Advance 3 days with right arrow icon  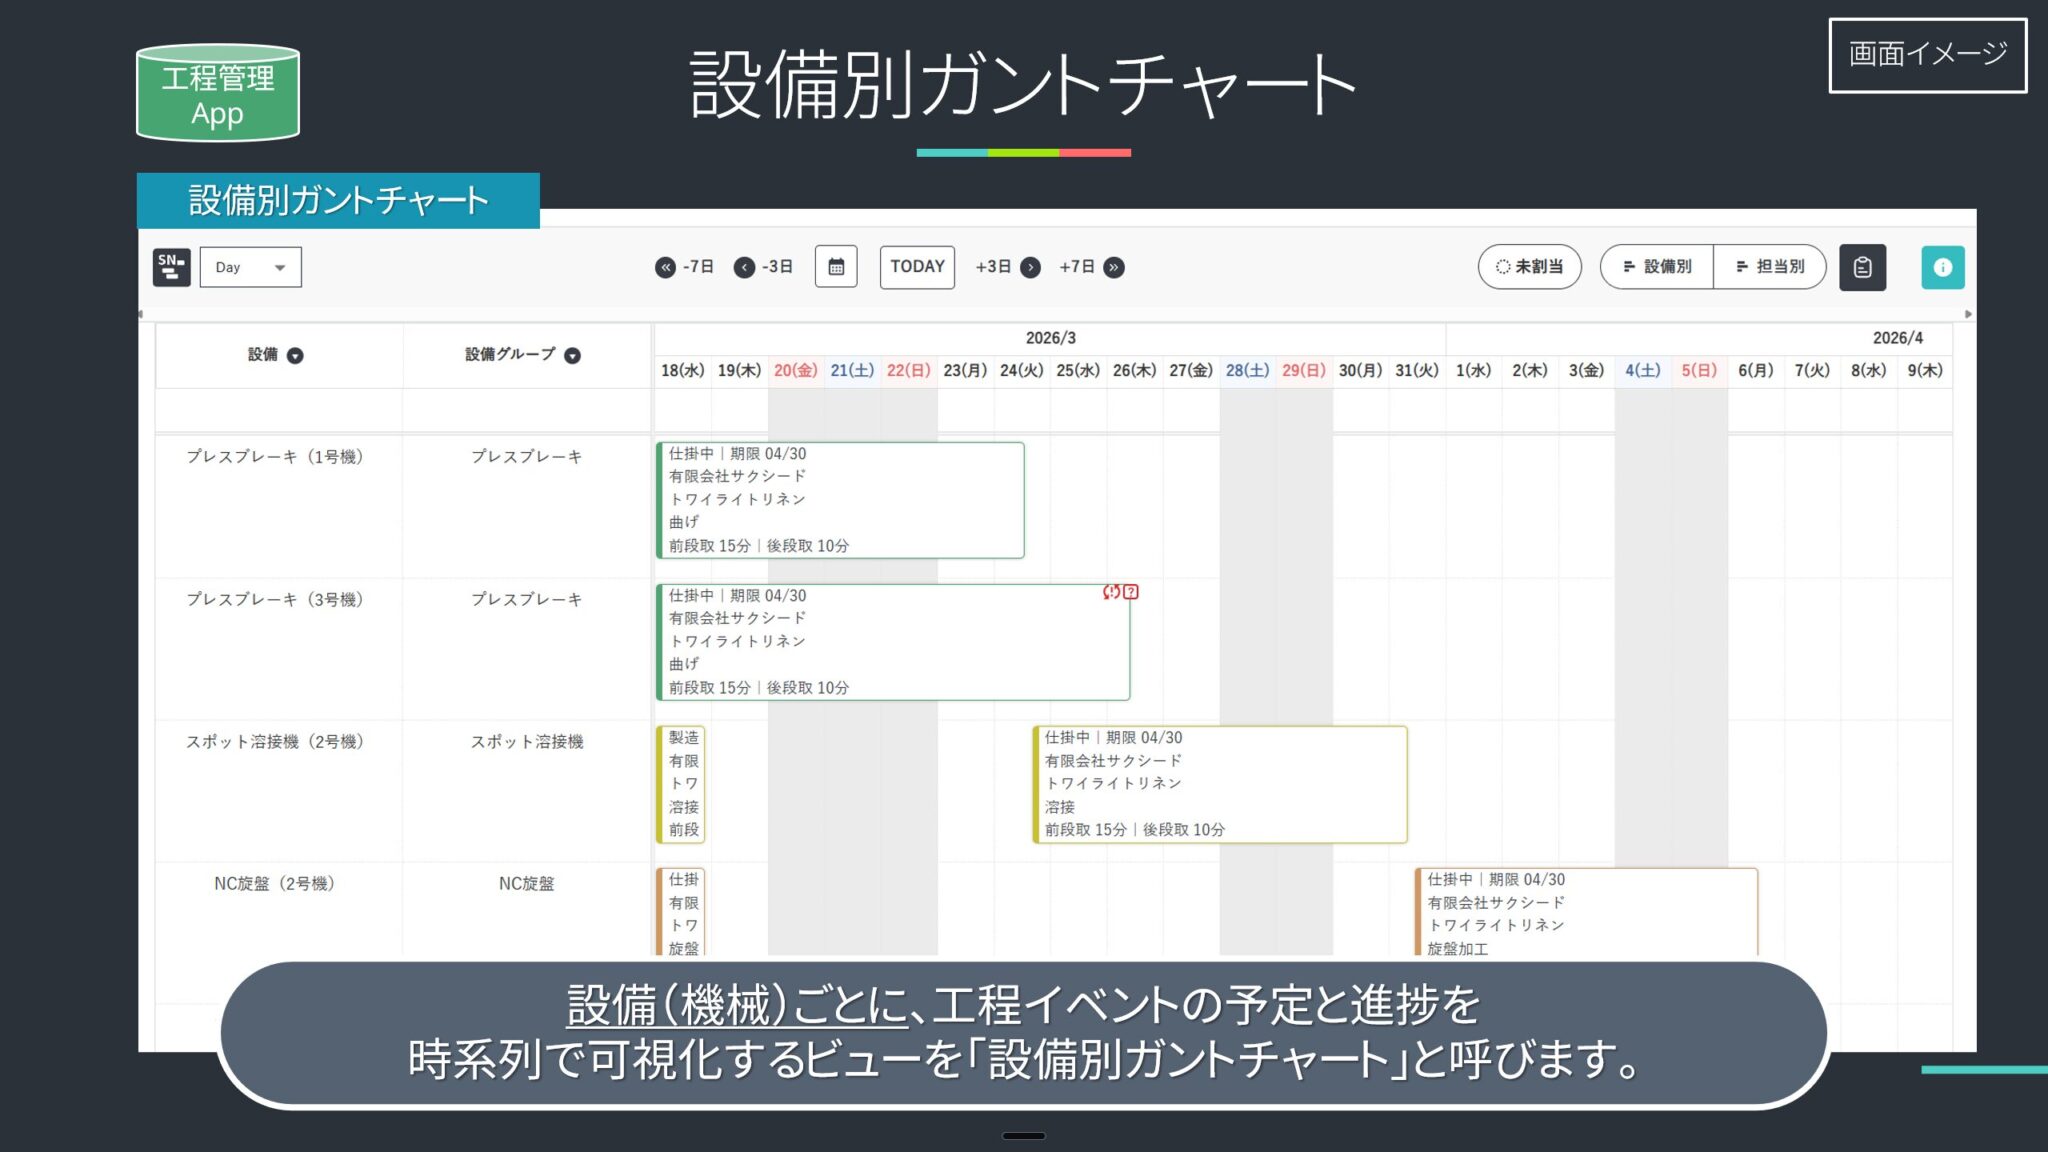coord(1031,267)
